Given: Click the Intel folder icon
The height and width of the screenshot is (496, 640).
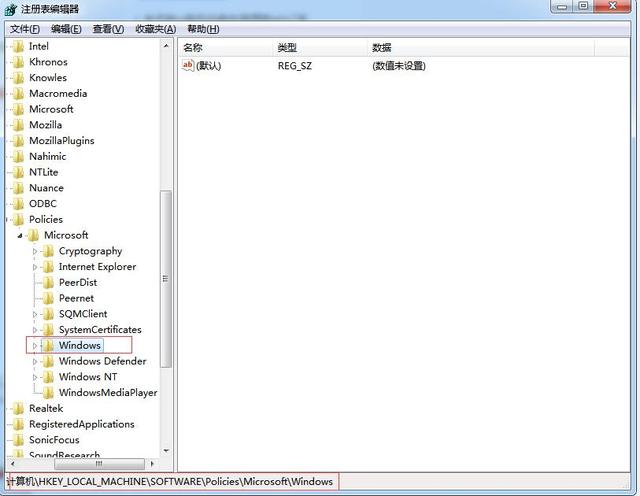Looking at the screenshot, I should (x=18, y=47).
